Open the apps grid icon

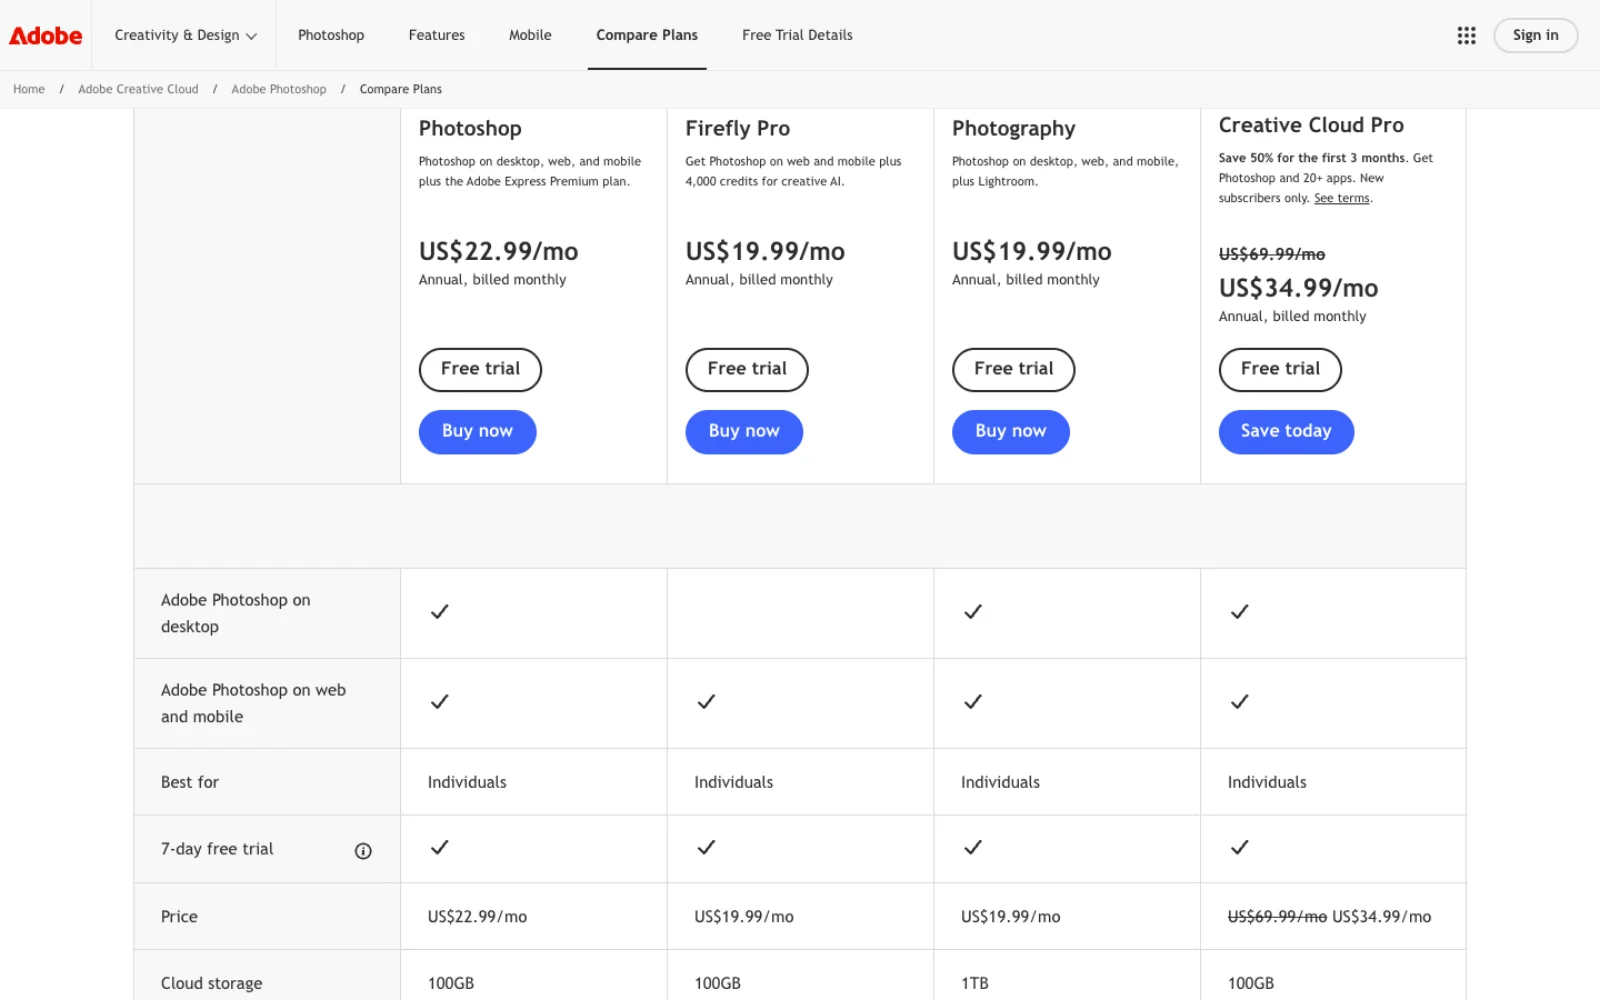pyautogui.click(x=1466, y=35)
